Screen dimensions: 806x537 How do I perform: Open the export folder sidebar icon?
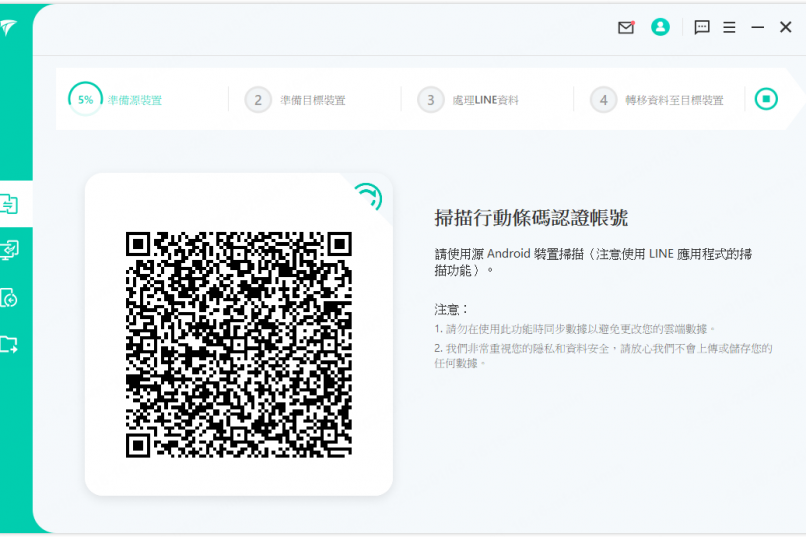pyautogui.click(x=9, y=344)
